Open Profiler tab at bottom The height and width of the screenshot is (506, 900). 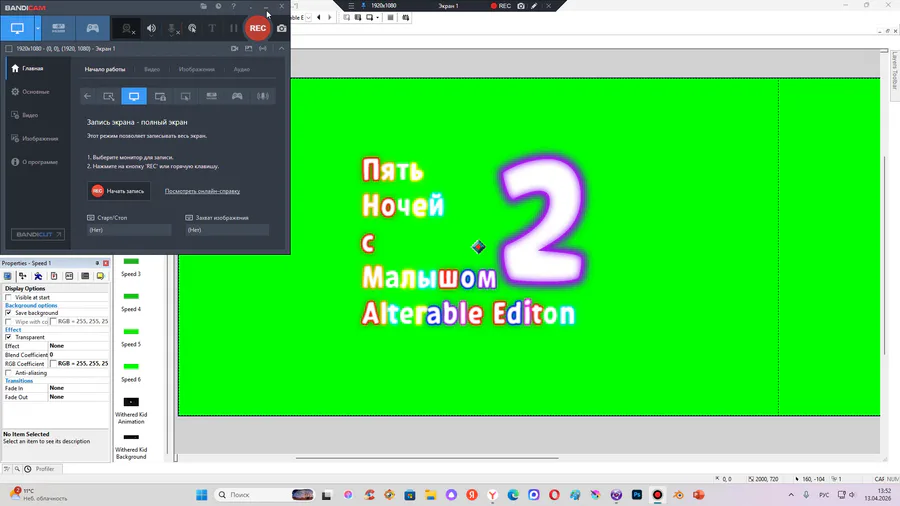40,469
